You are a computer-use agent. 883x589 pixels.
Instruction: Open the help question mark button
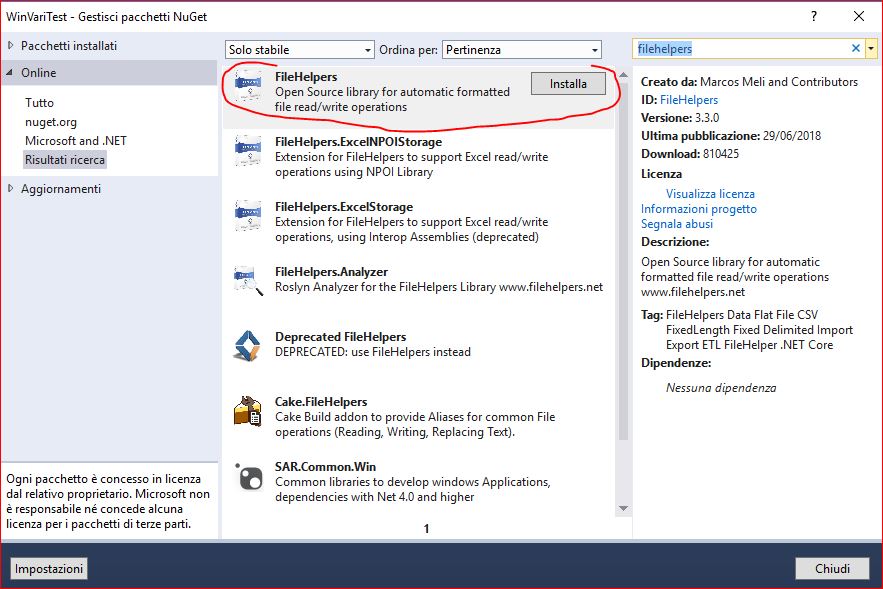point(814,16)
